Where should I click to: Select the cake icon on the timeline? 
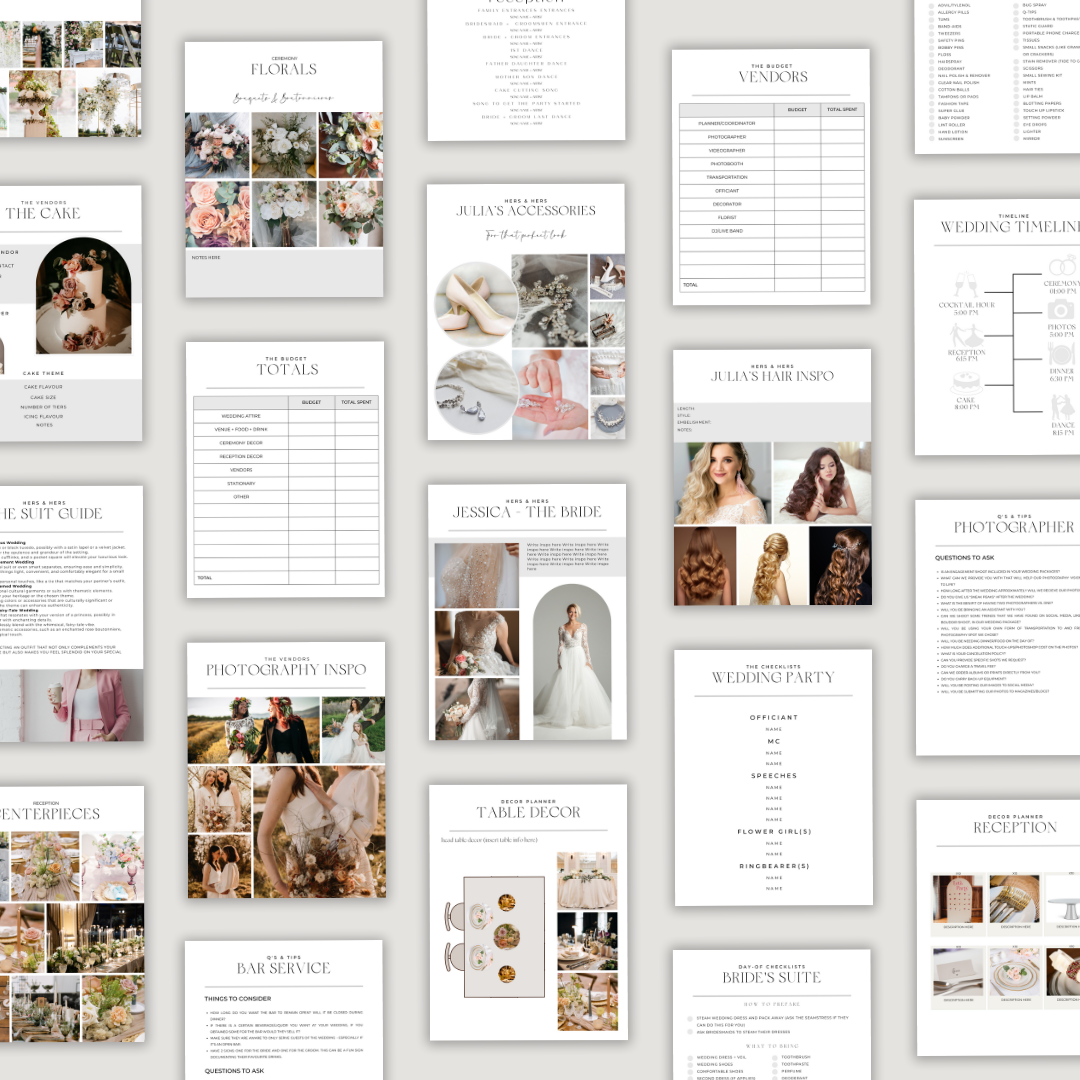coord(965,383)
